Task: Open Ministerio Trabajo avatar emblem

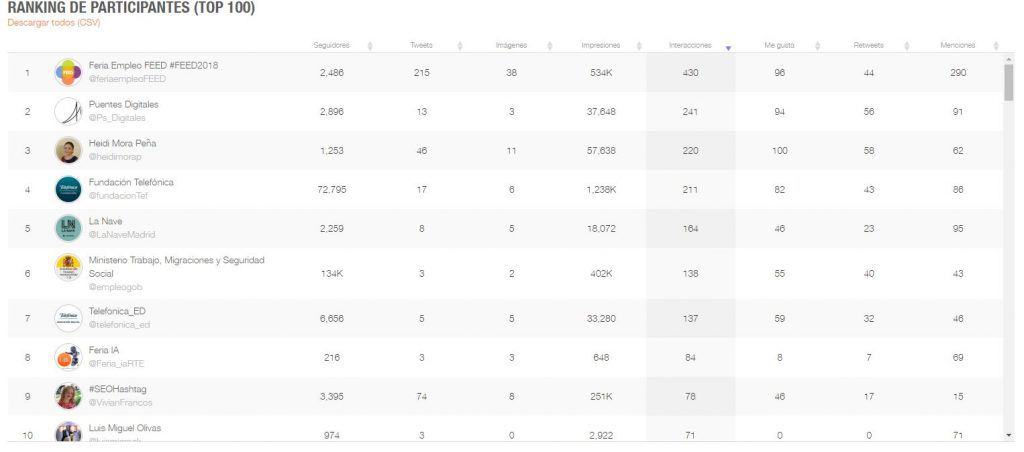Action: tap(69, 267)
